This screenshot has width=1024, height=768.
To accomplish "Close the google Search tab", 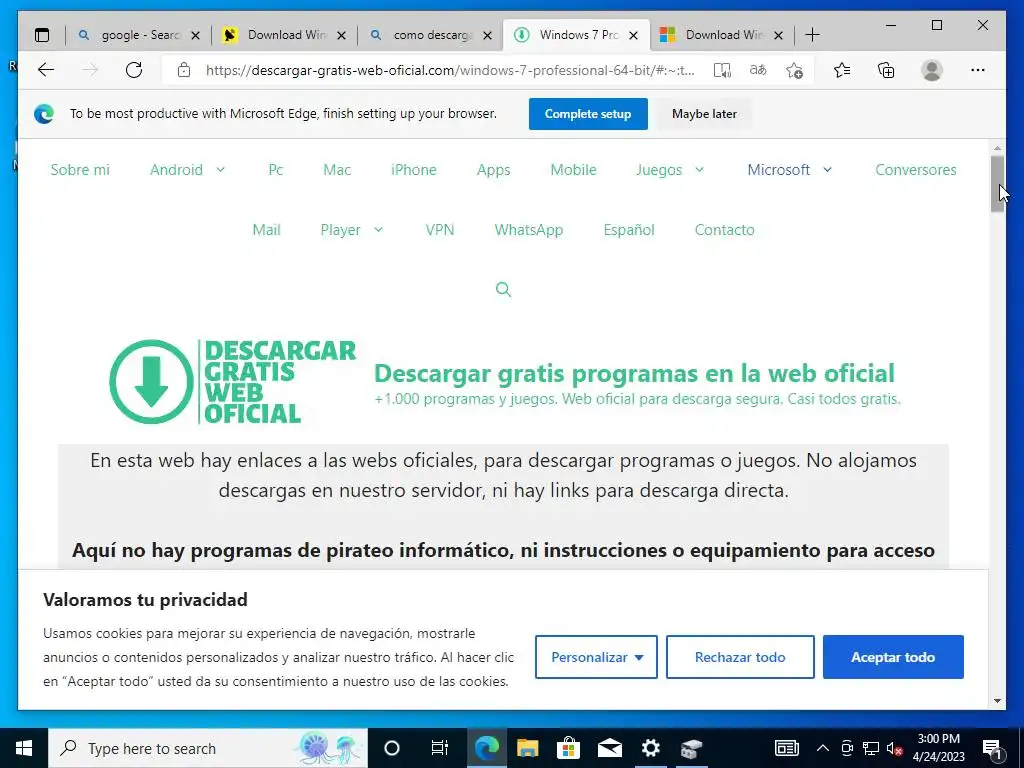I will [x=195, y=35].
